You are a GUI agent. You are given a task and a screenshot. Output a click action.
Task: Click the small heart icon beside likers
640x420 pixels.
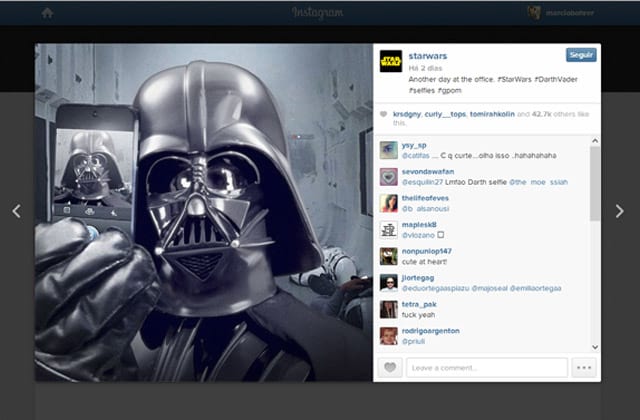pos(383,114)
